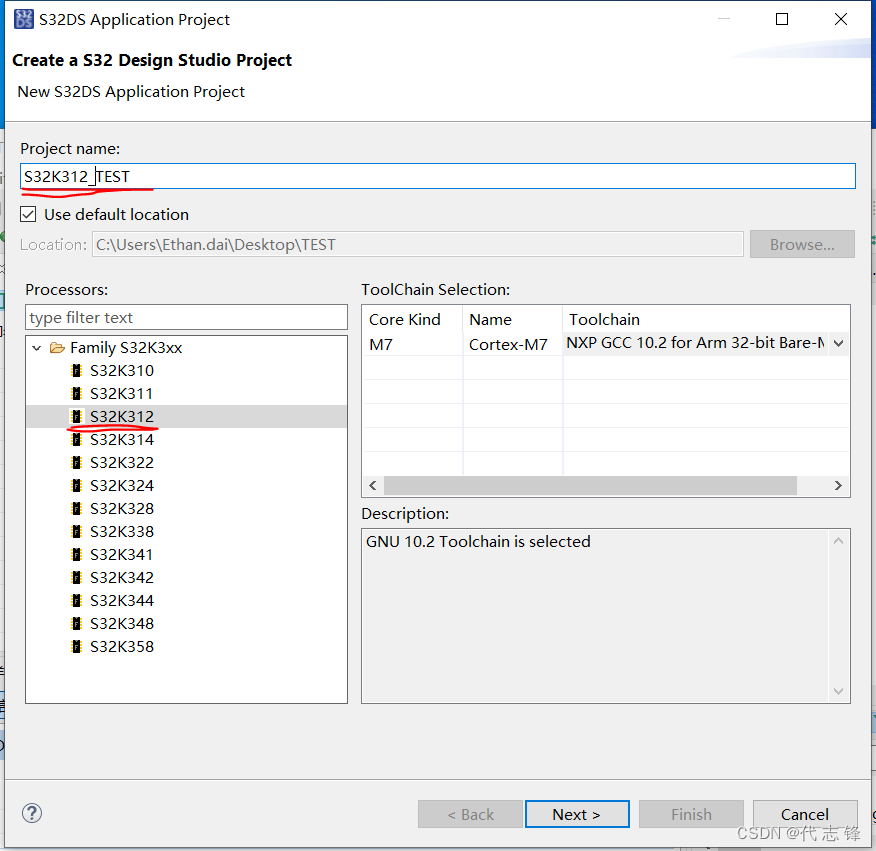Viewport: 876px width, 851px height.
Task: Select S32K322 processor label
Action: click(x=122, y=463)
